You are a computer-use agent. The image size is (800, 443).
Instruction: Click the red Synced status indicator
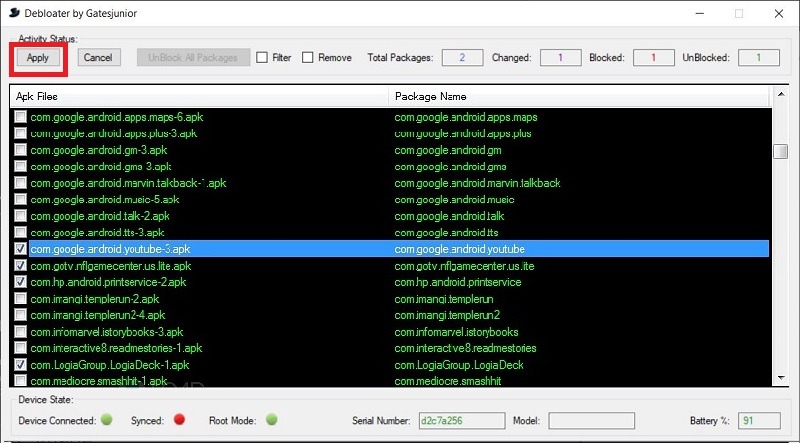pos(181,420)
